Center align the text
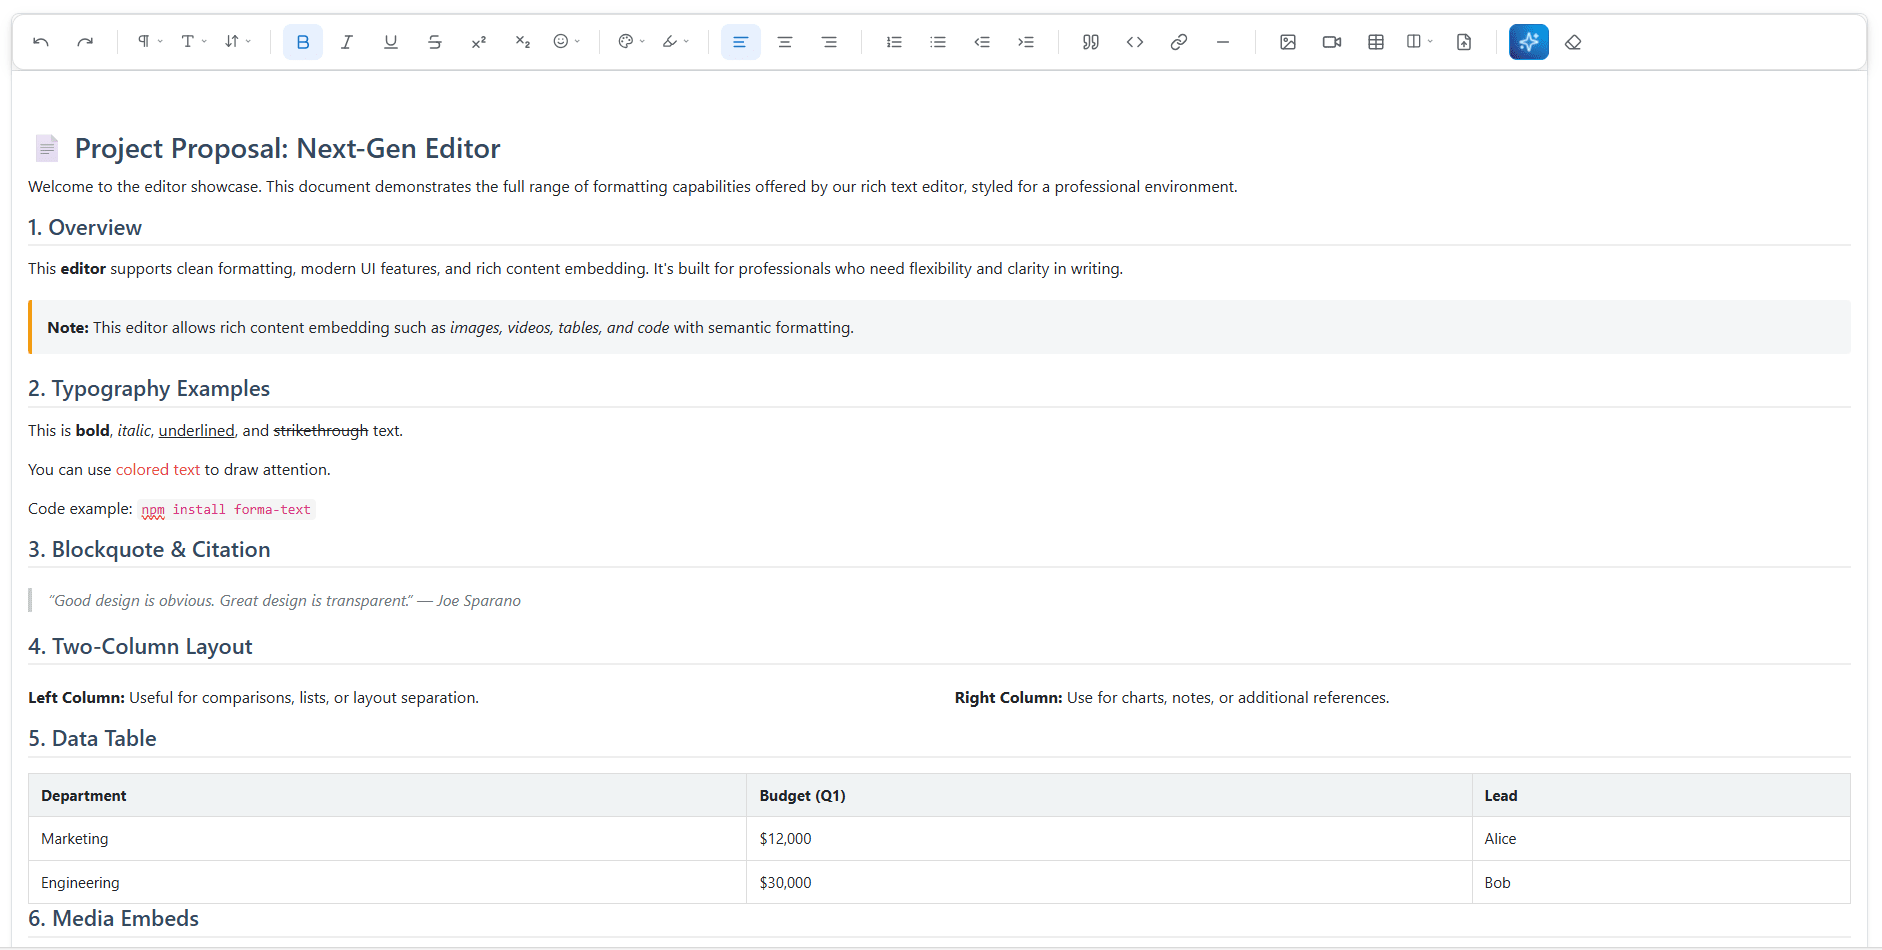 [x=785, y=42]
